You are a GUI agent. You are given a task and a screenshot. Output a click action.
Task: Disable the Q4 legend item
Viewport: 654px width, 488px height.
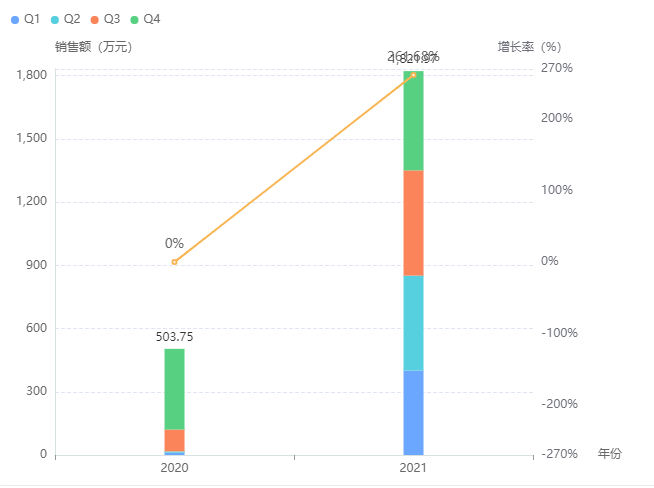tap(145, 19)
